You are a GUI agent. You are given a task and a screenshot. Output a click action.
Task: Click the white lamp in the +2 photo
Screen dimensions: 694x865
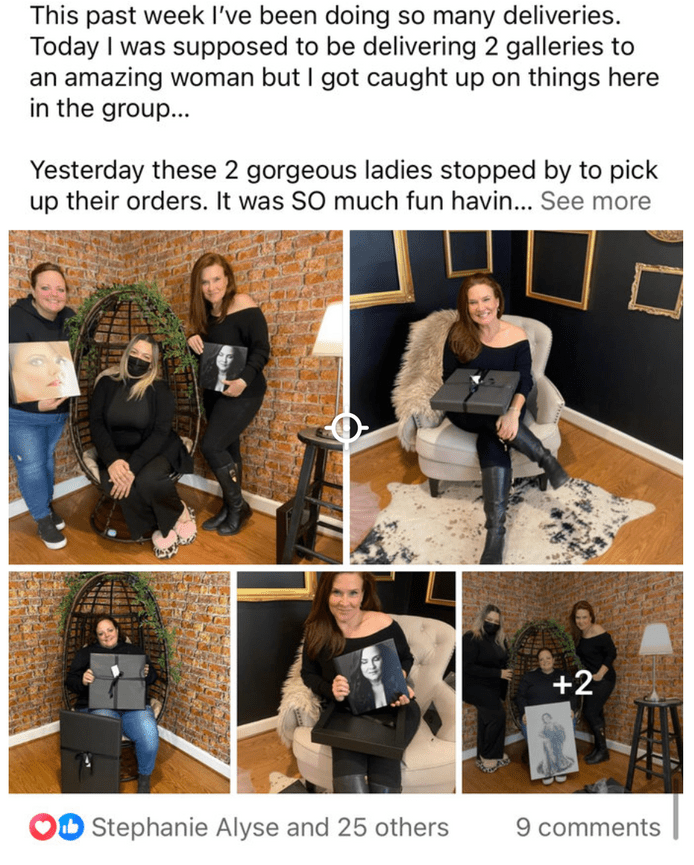(x=655, y=659)
